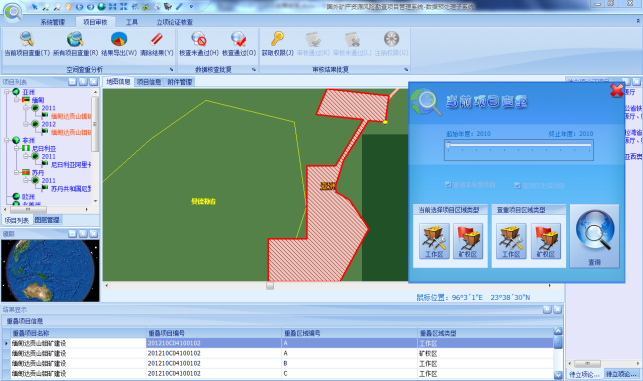Select 矿权区 under 查重项目区域类型
The image size is (643, 381).
click(545, 241)
